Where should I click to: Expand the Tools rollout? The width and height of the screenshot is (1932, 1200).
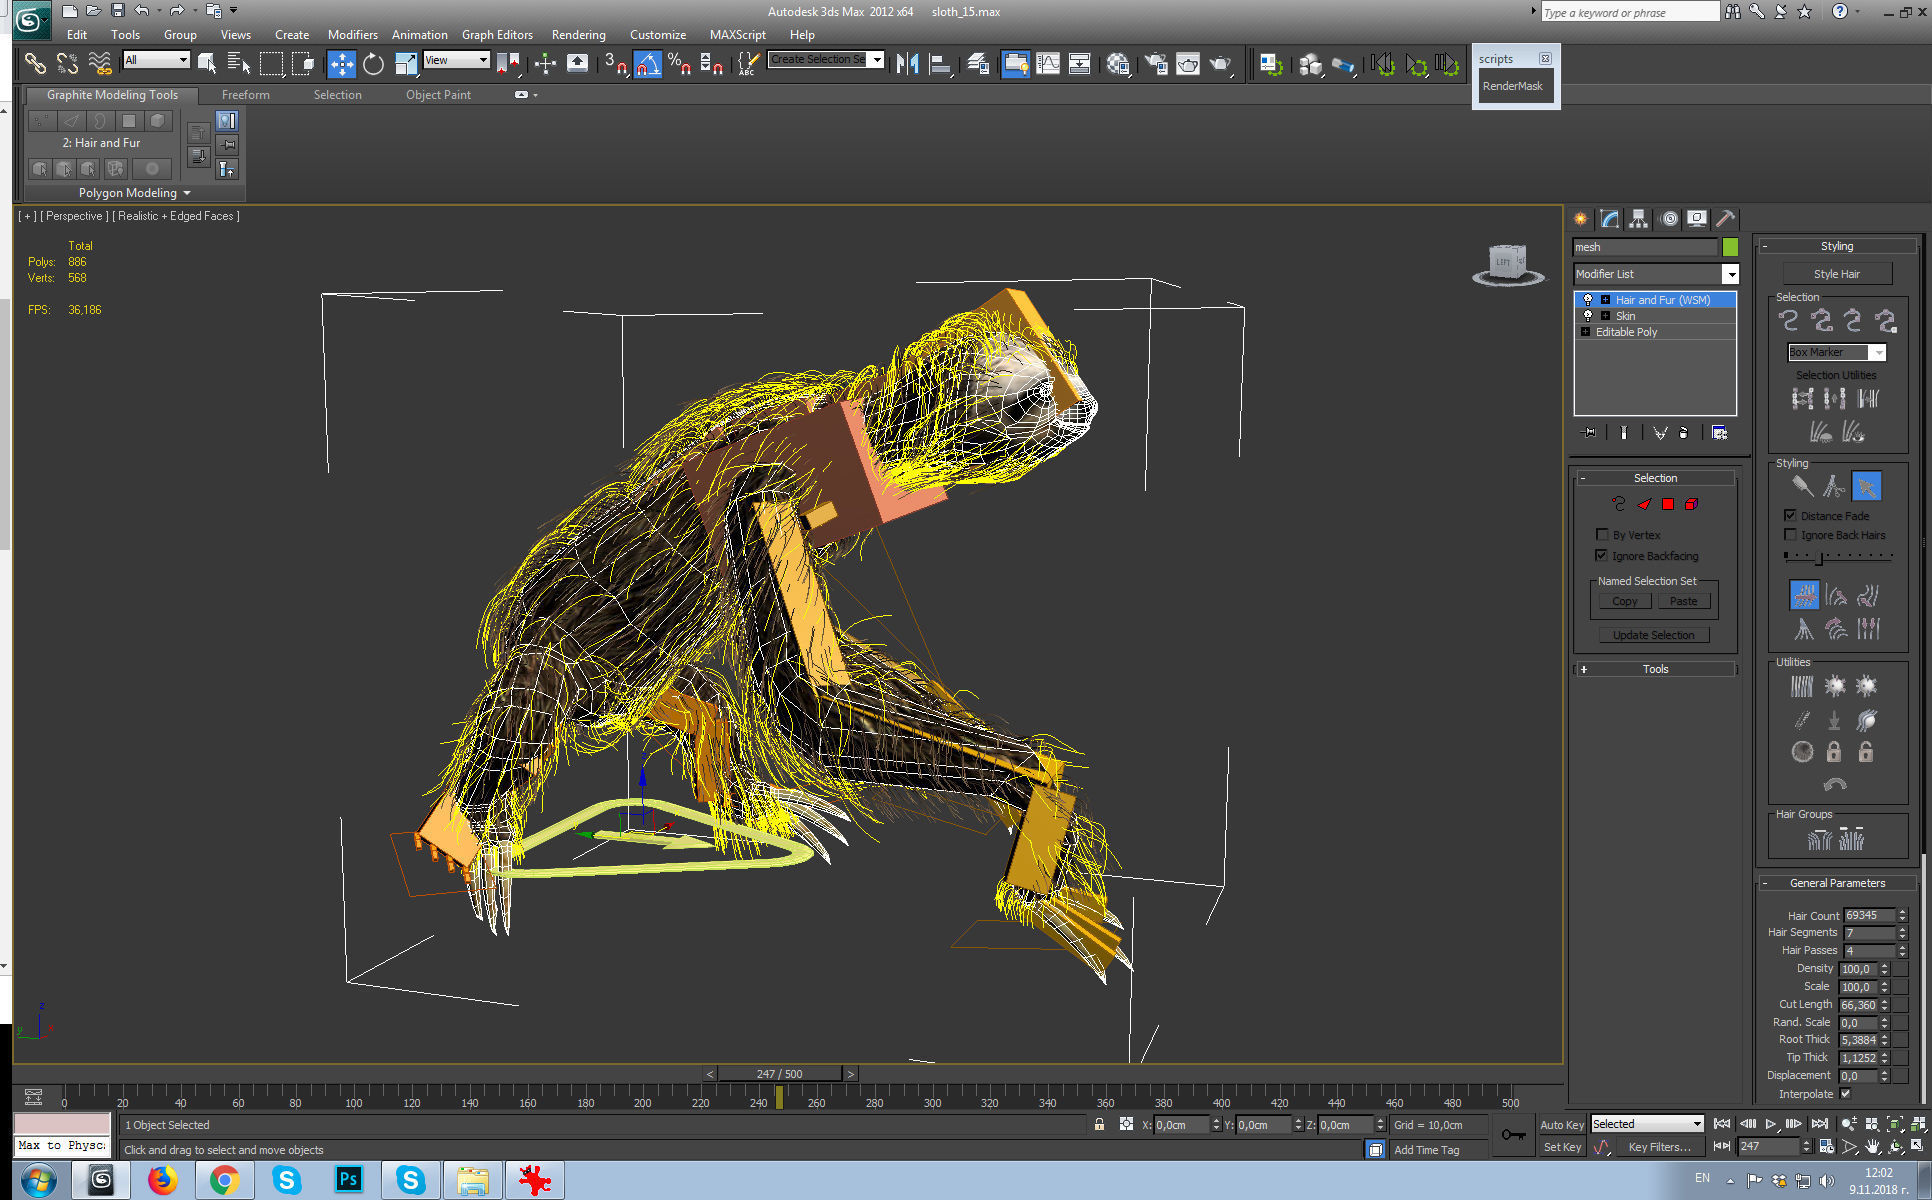[1655, 669]
